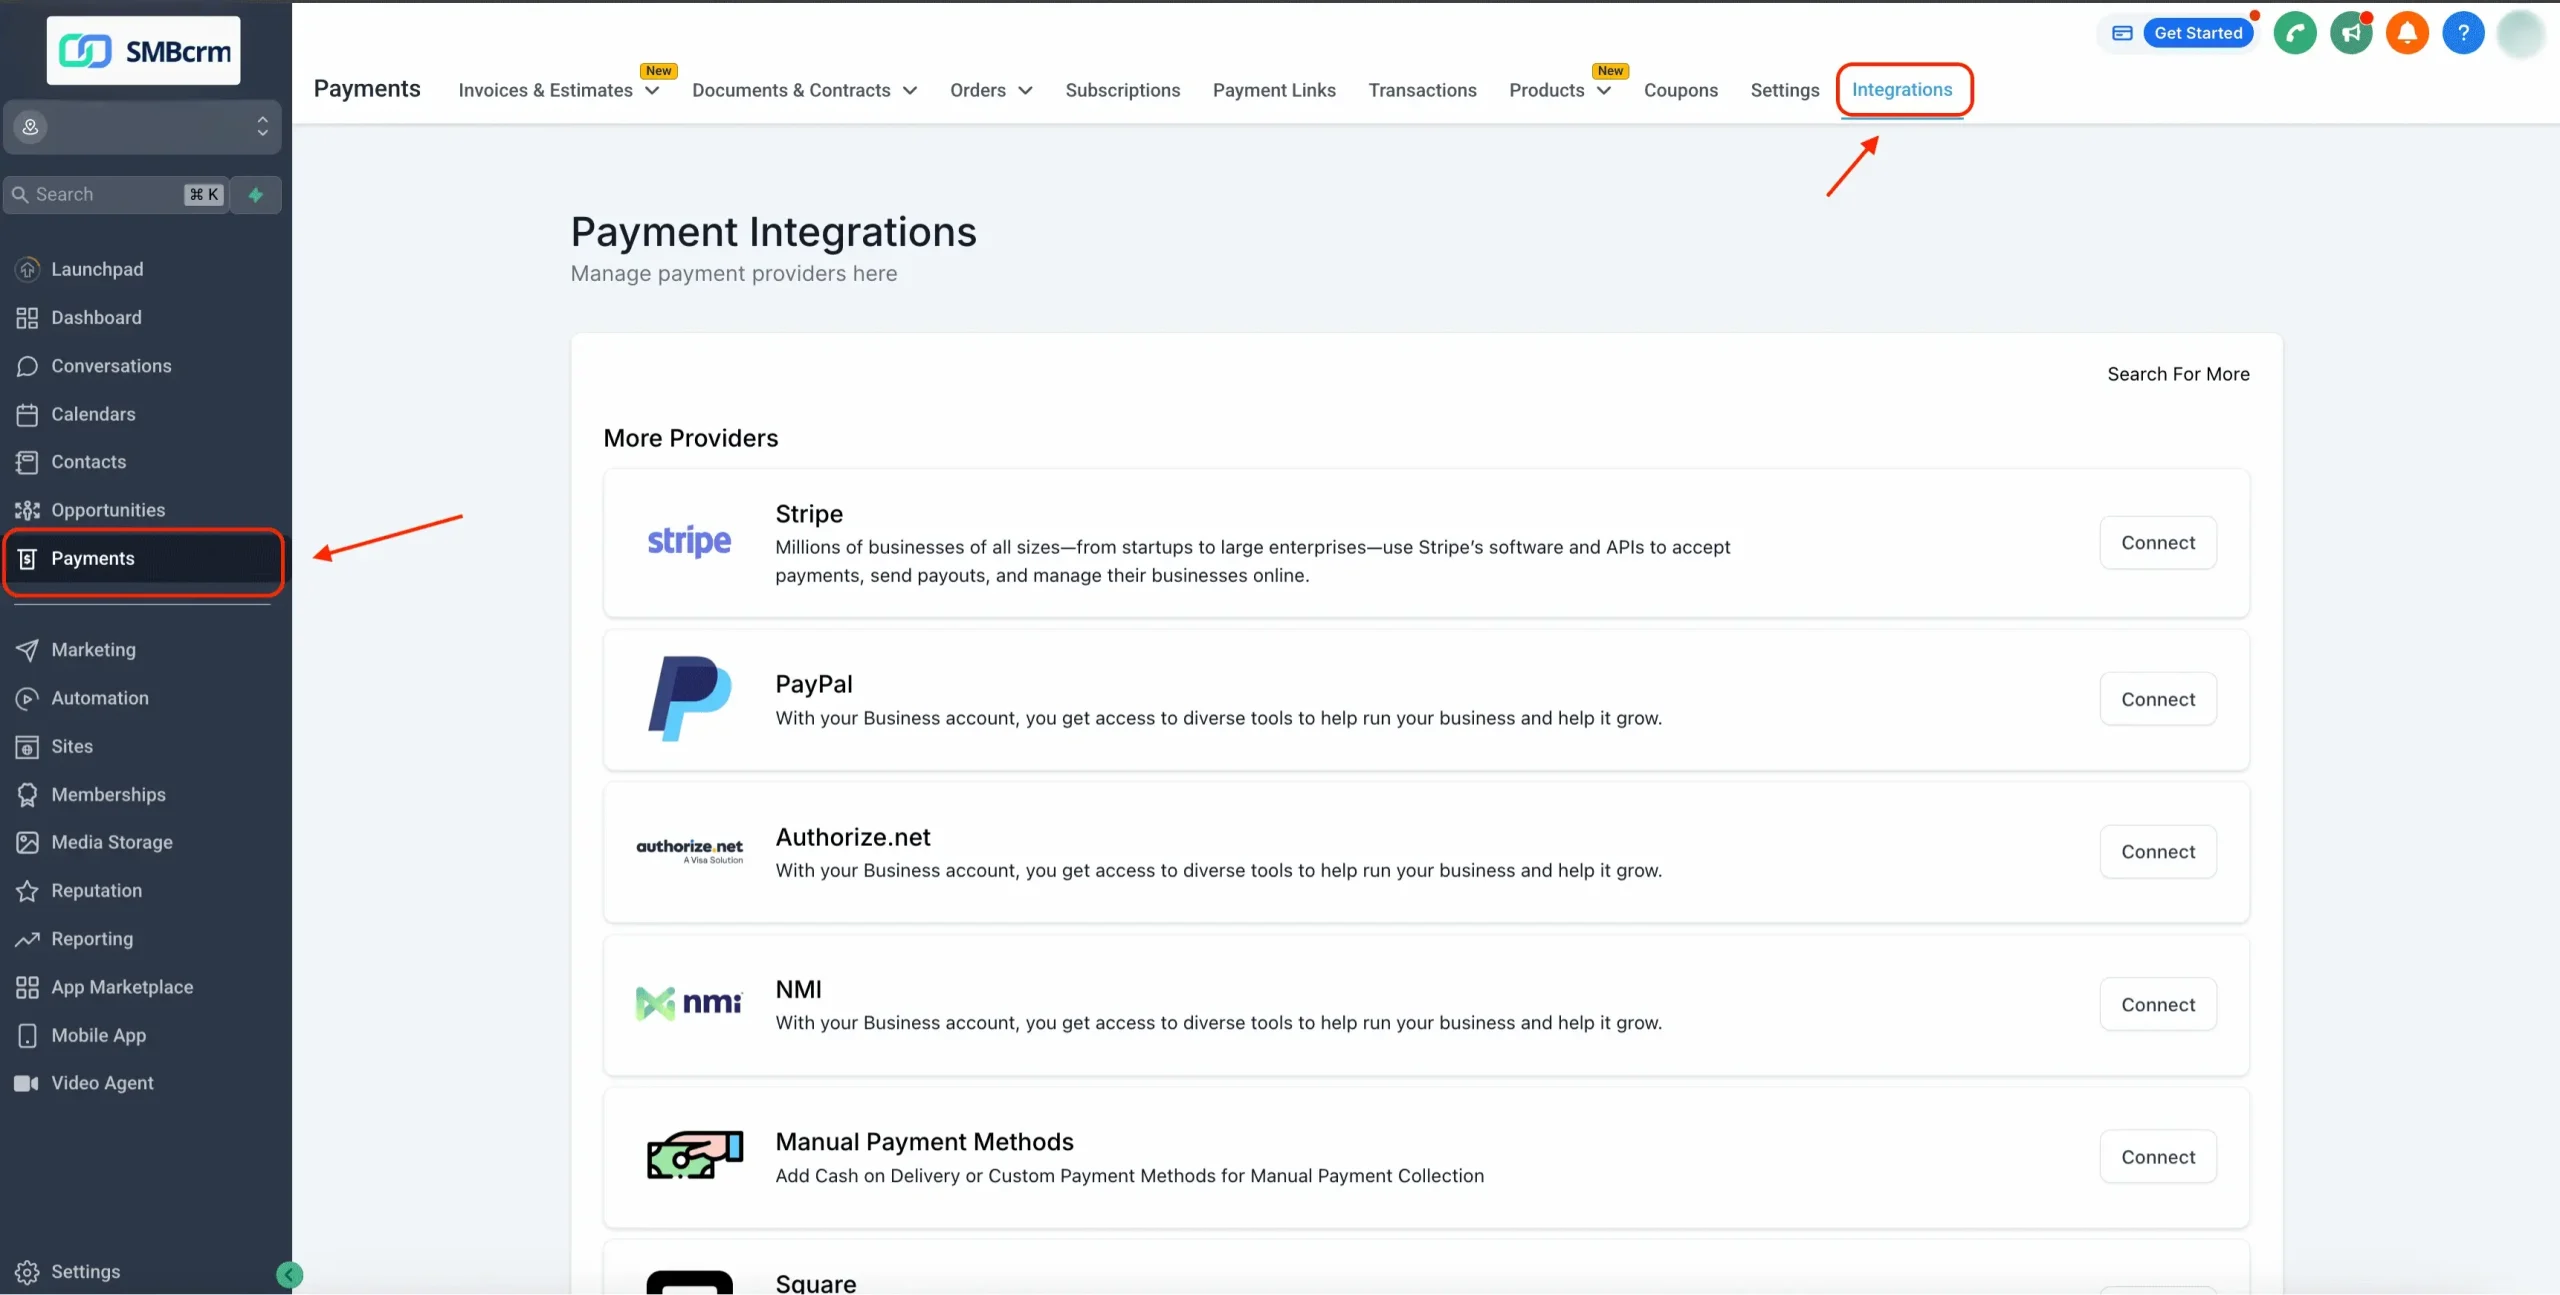Connect the NMI provider
The width and height of the screenshot is (2560, 1295).
(x=2158, y=1005)
